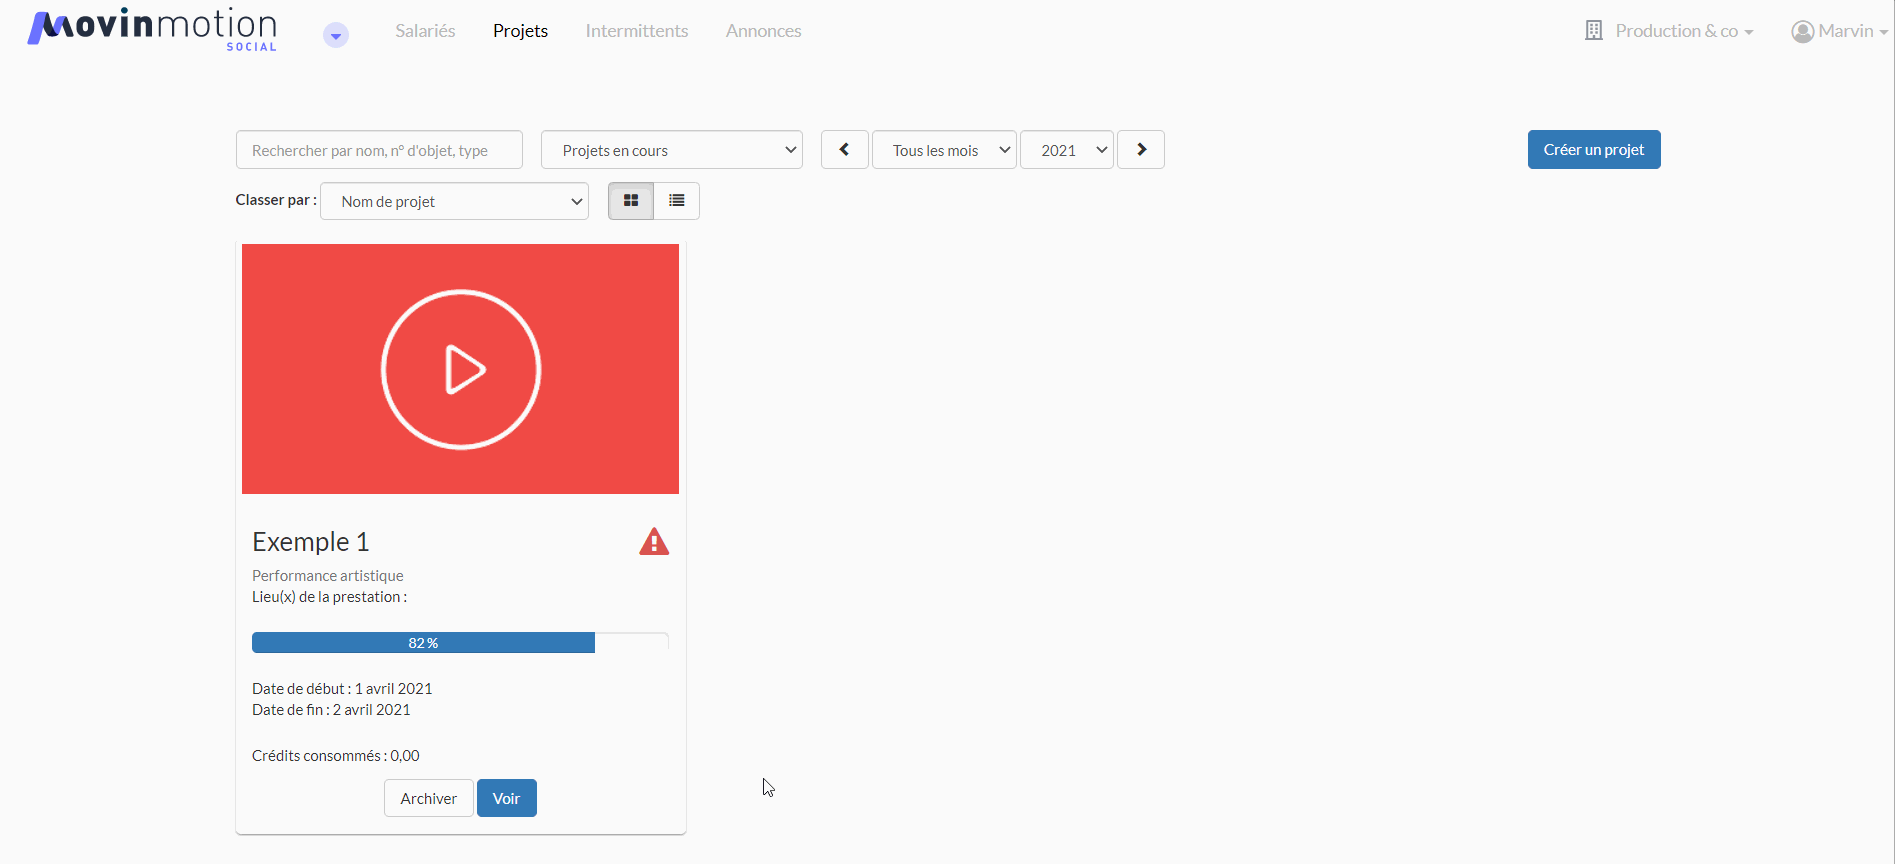Open the Nom de projet sort dropdown
The height and width of the screenshot is (864, 1895).
click(x=454, y=201)
